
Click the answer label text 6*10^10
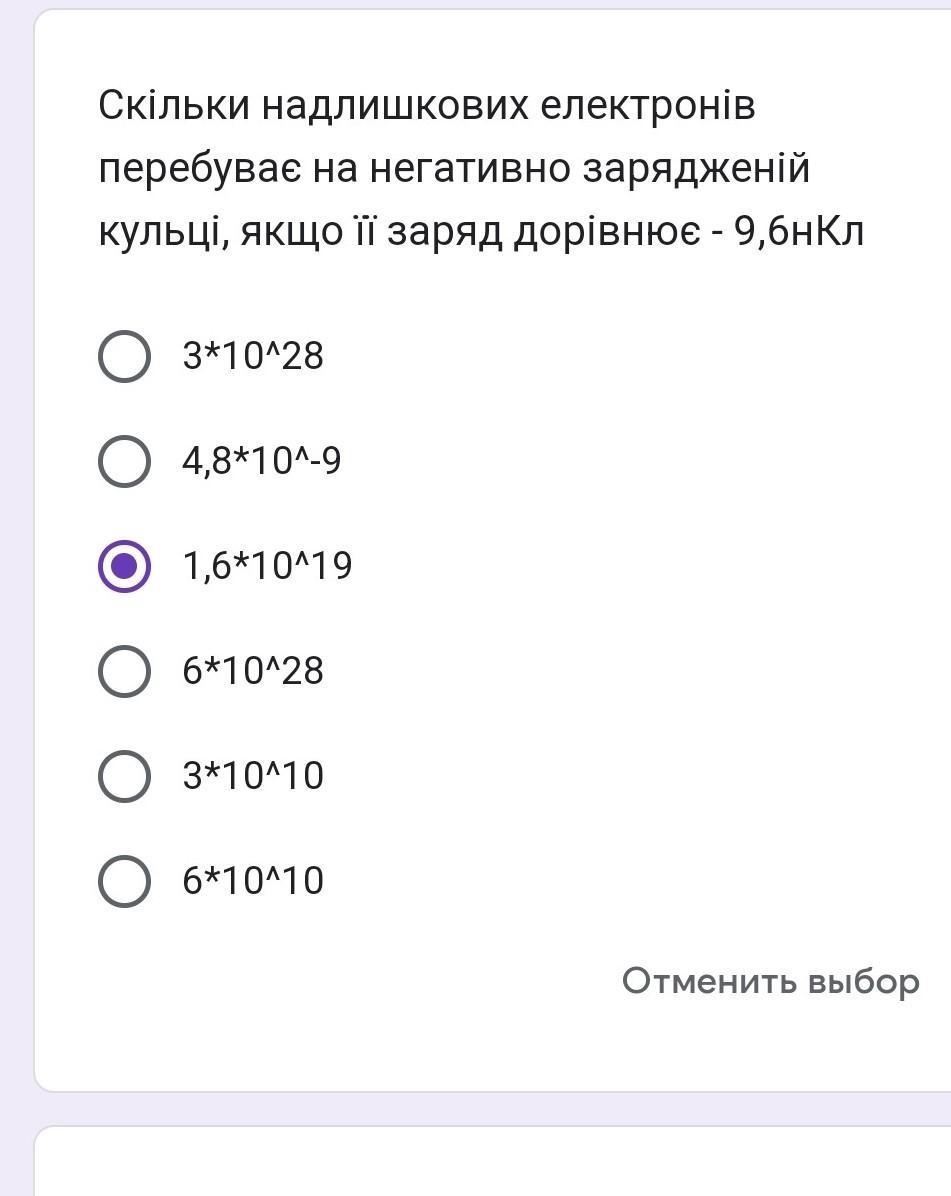[x=253, y=881]
